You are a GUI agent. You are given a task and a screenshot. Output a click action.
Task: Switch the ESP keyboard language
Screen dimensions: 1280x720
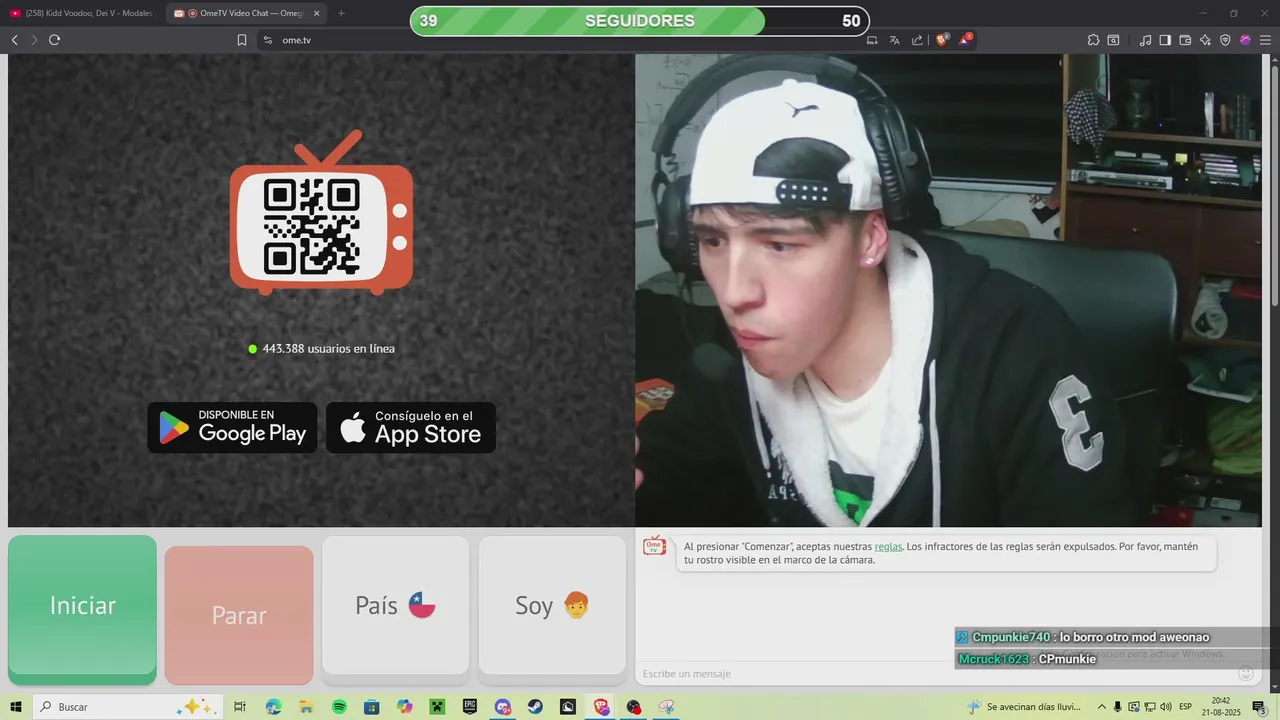click(x=1185, y=707)
